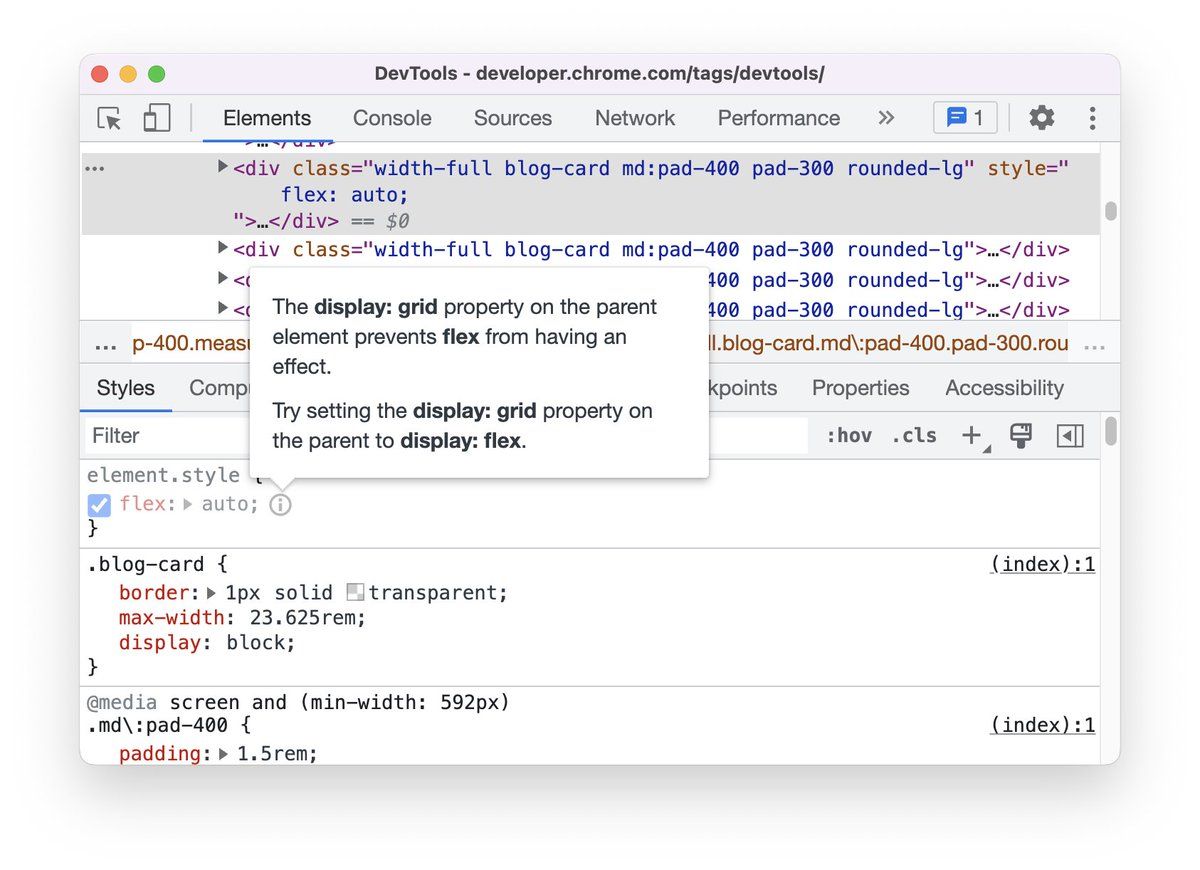Uncheck the flex: auto property checkbox
1200x870 pixels.
click(x=99, y=505)
